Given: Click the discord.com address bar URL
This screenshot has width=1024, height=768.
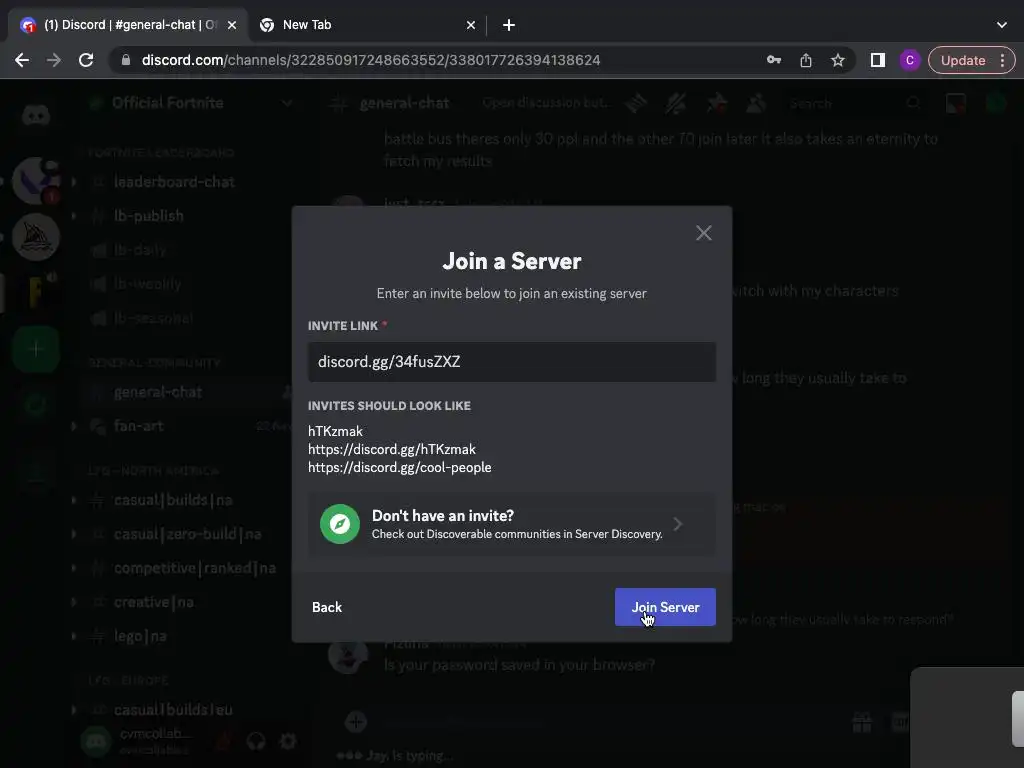Looking at the screenshot, I should [x=371, y=60].
